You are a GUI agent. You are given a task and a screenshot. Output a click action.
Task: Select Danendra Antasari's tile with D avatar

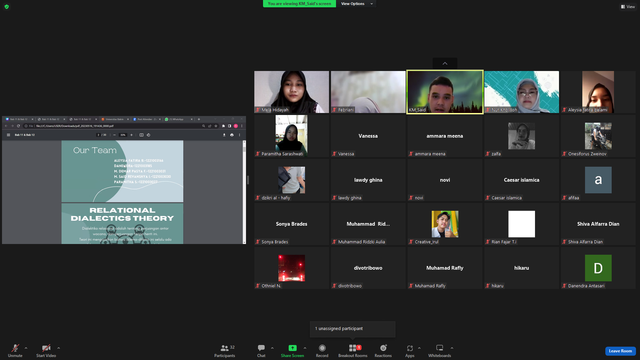pyautogui.click(x=598, y=268)
